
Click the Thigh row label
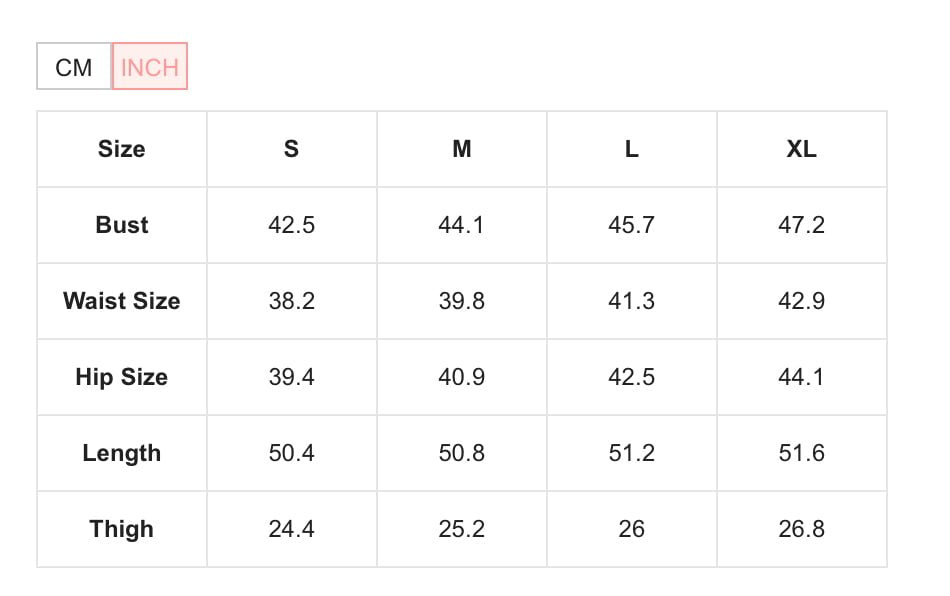[122, 529]
